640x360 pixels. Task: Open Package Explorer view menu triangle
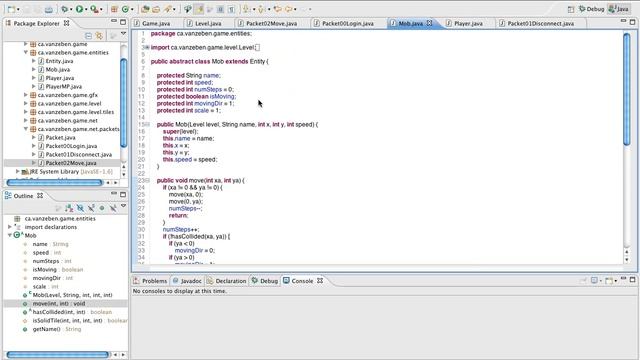point(123,34)
